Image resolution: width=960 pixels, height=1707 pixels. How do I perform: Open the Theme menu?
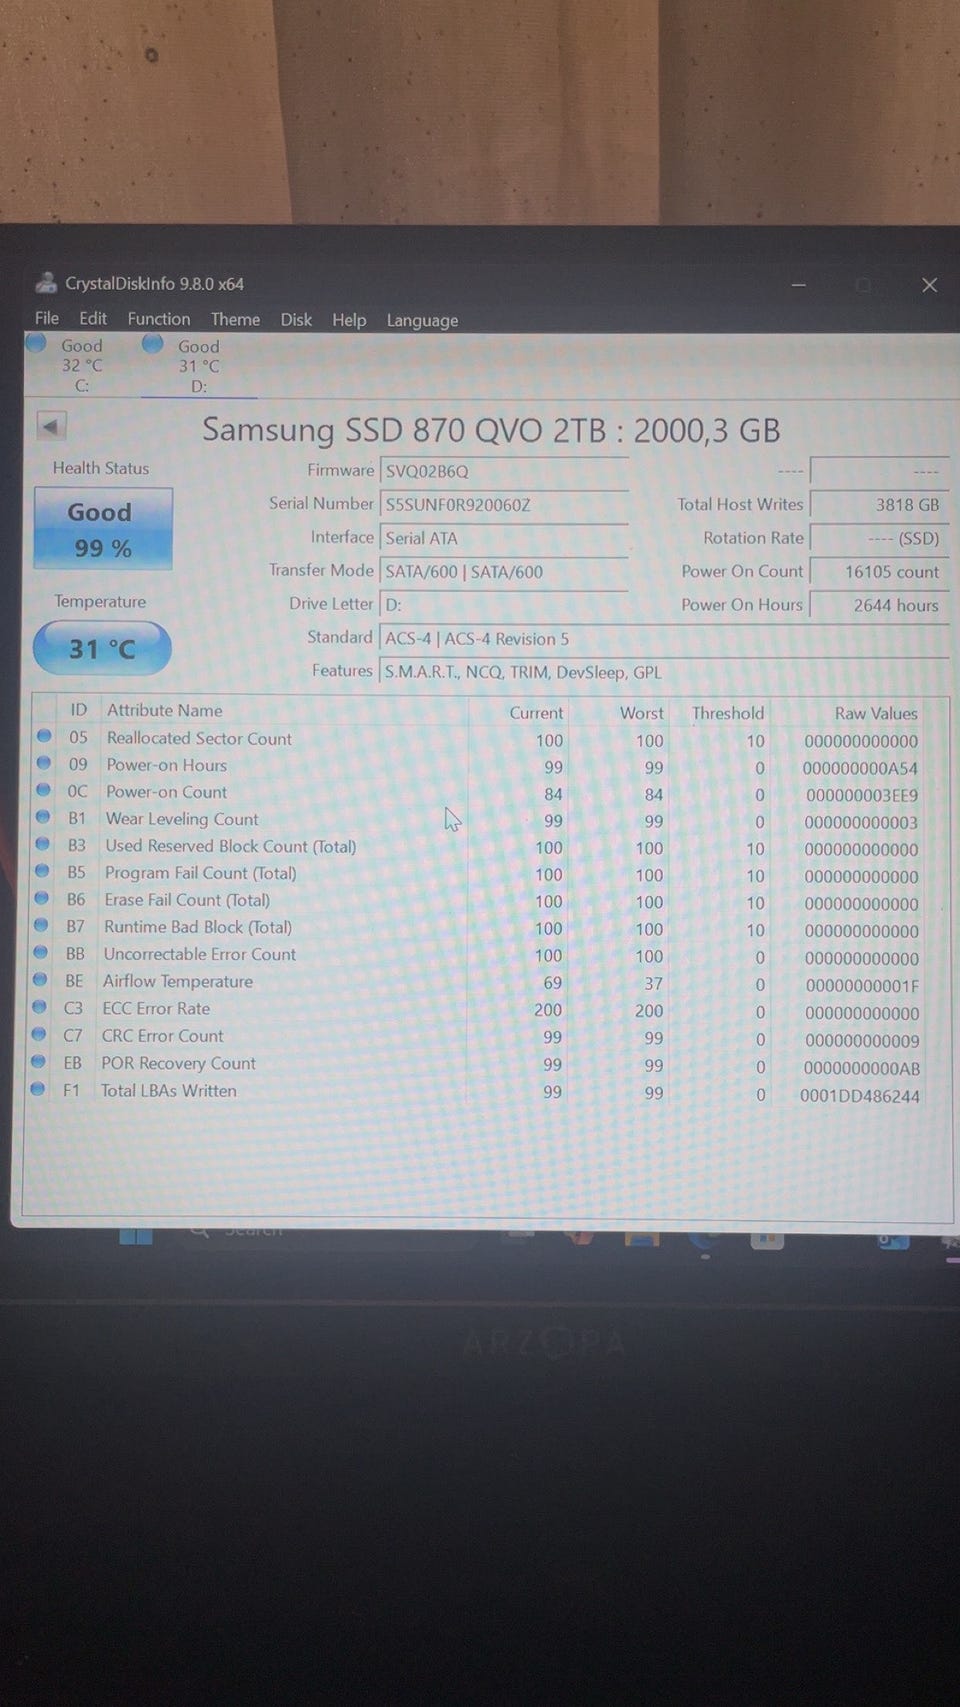(235, 319)
